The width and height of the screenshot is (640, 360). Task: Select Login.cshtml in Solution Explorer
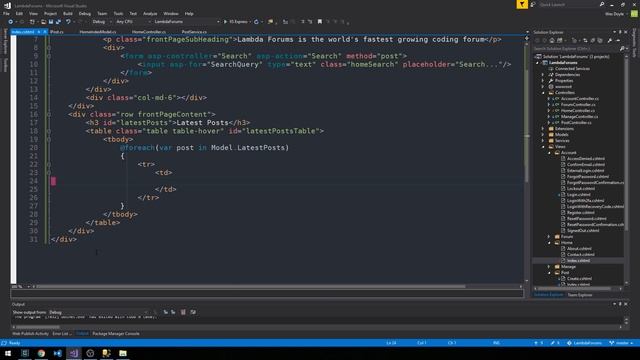pos(578,195)
